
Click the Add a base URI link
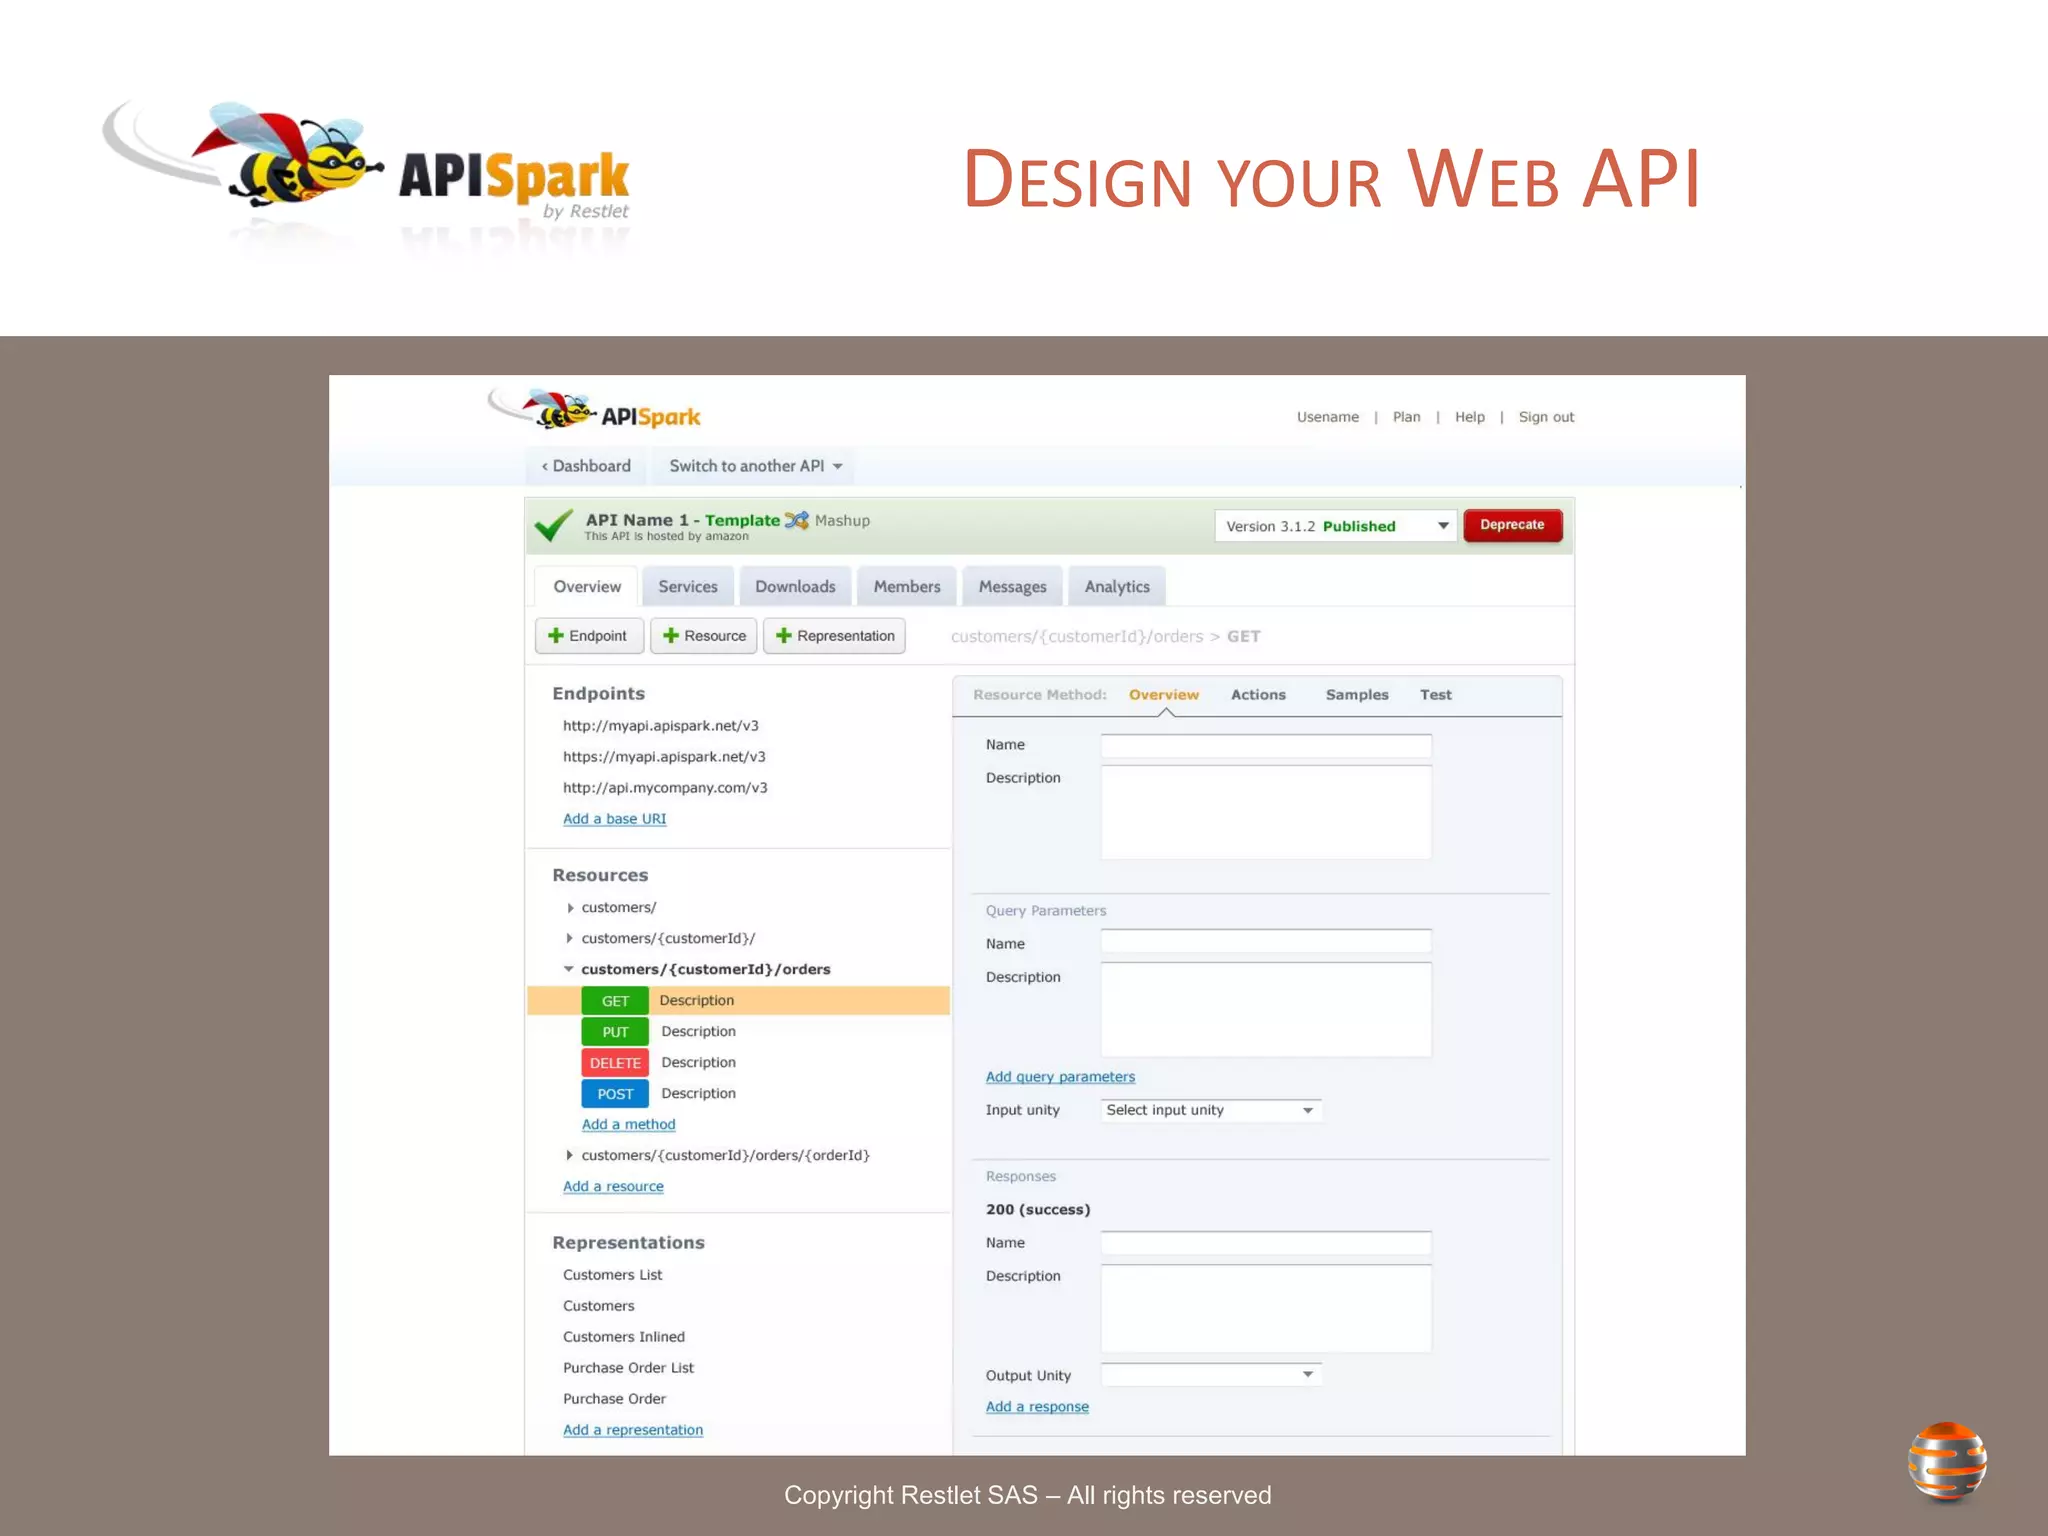coord(614,819)
